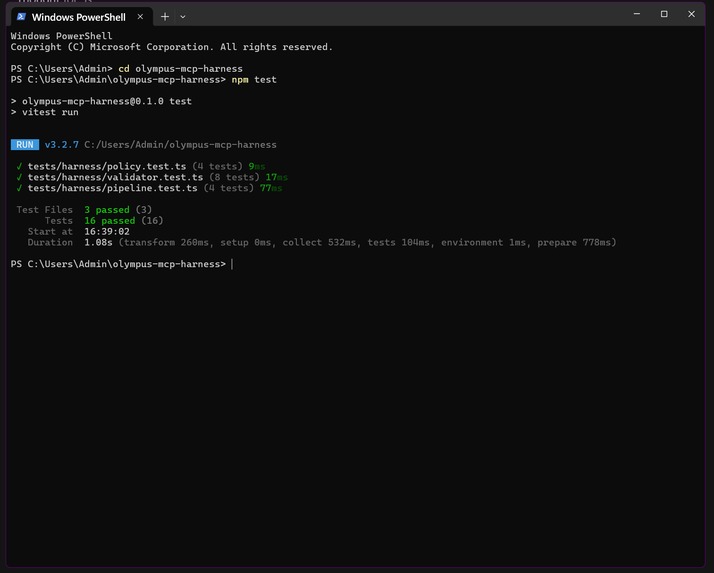Click the 'prepare 778ms' duration detail

point(574,242)
